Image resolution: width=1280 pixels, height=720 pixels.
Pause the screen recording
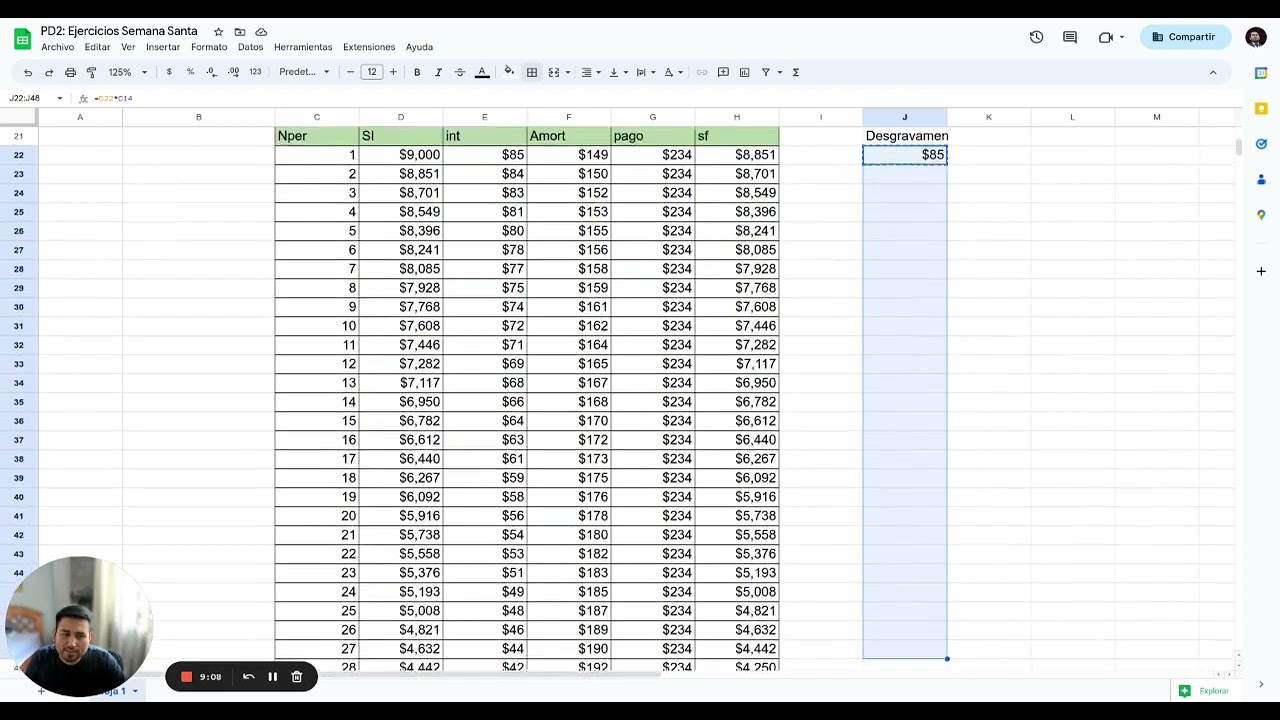[x=272, y=677]
